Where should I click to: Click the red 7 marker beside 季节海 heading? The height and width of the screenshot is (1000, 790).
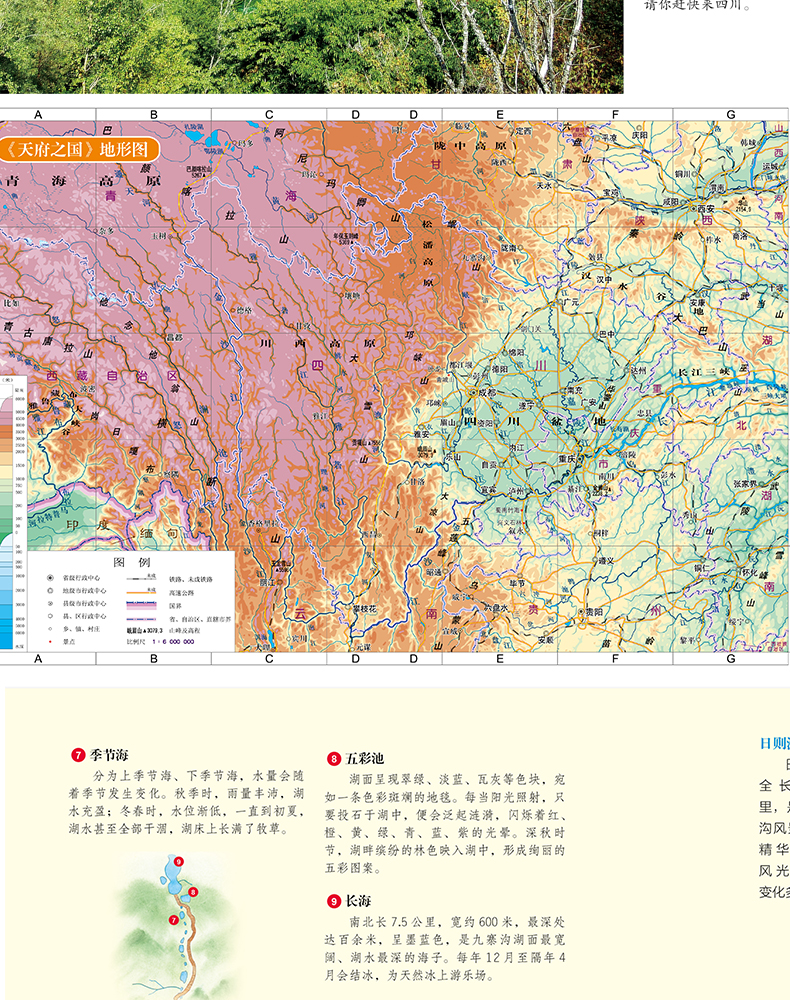78,755
